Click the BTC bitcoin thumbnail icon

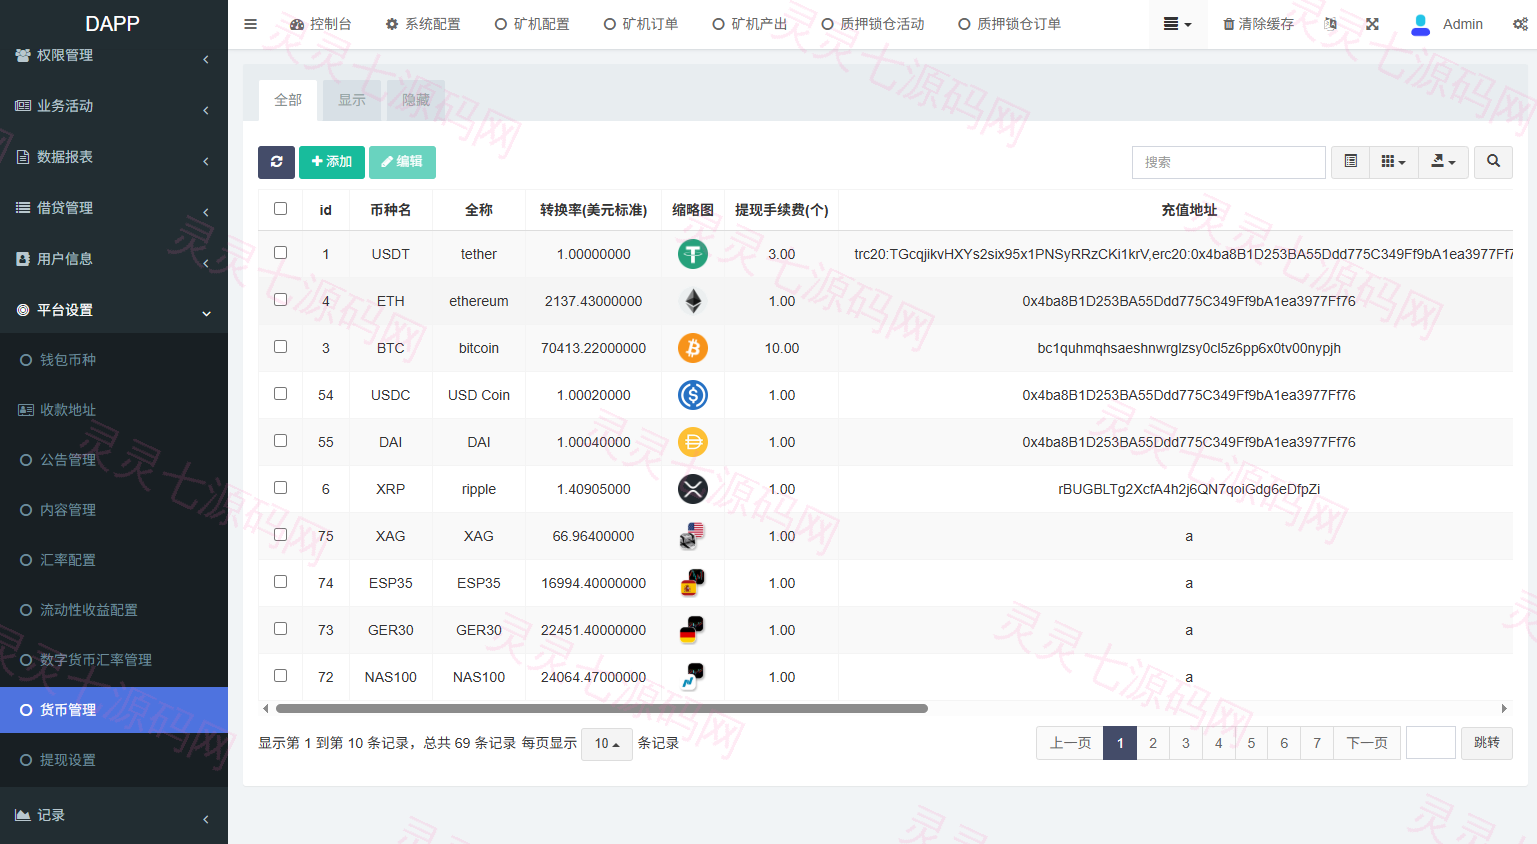(x=692, y=348)
